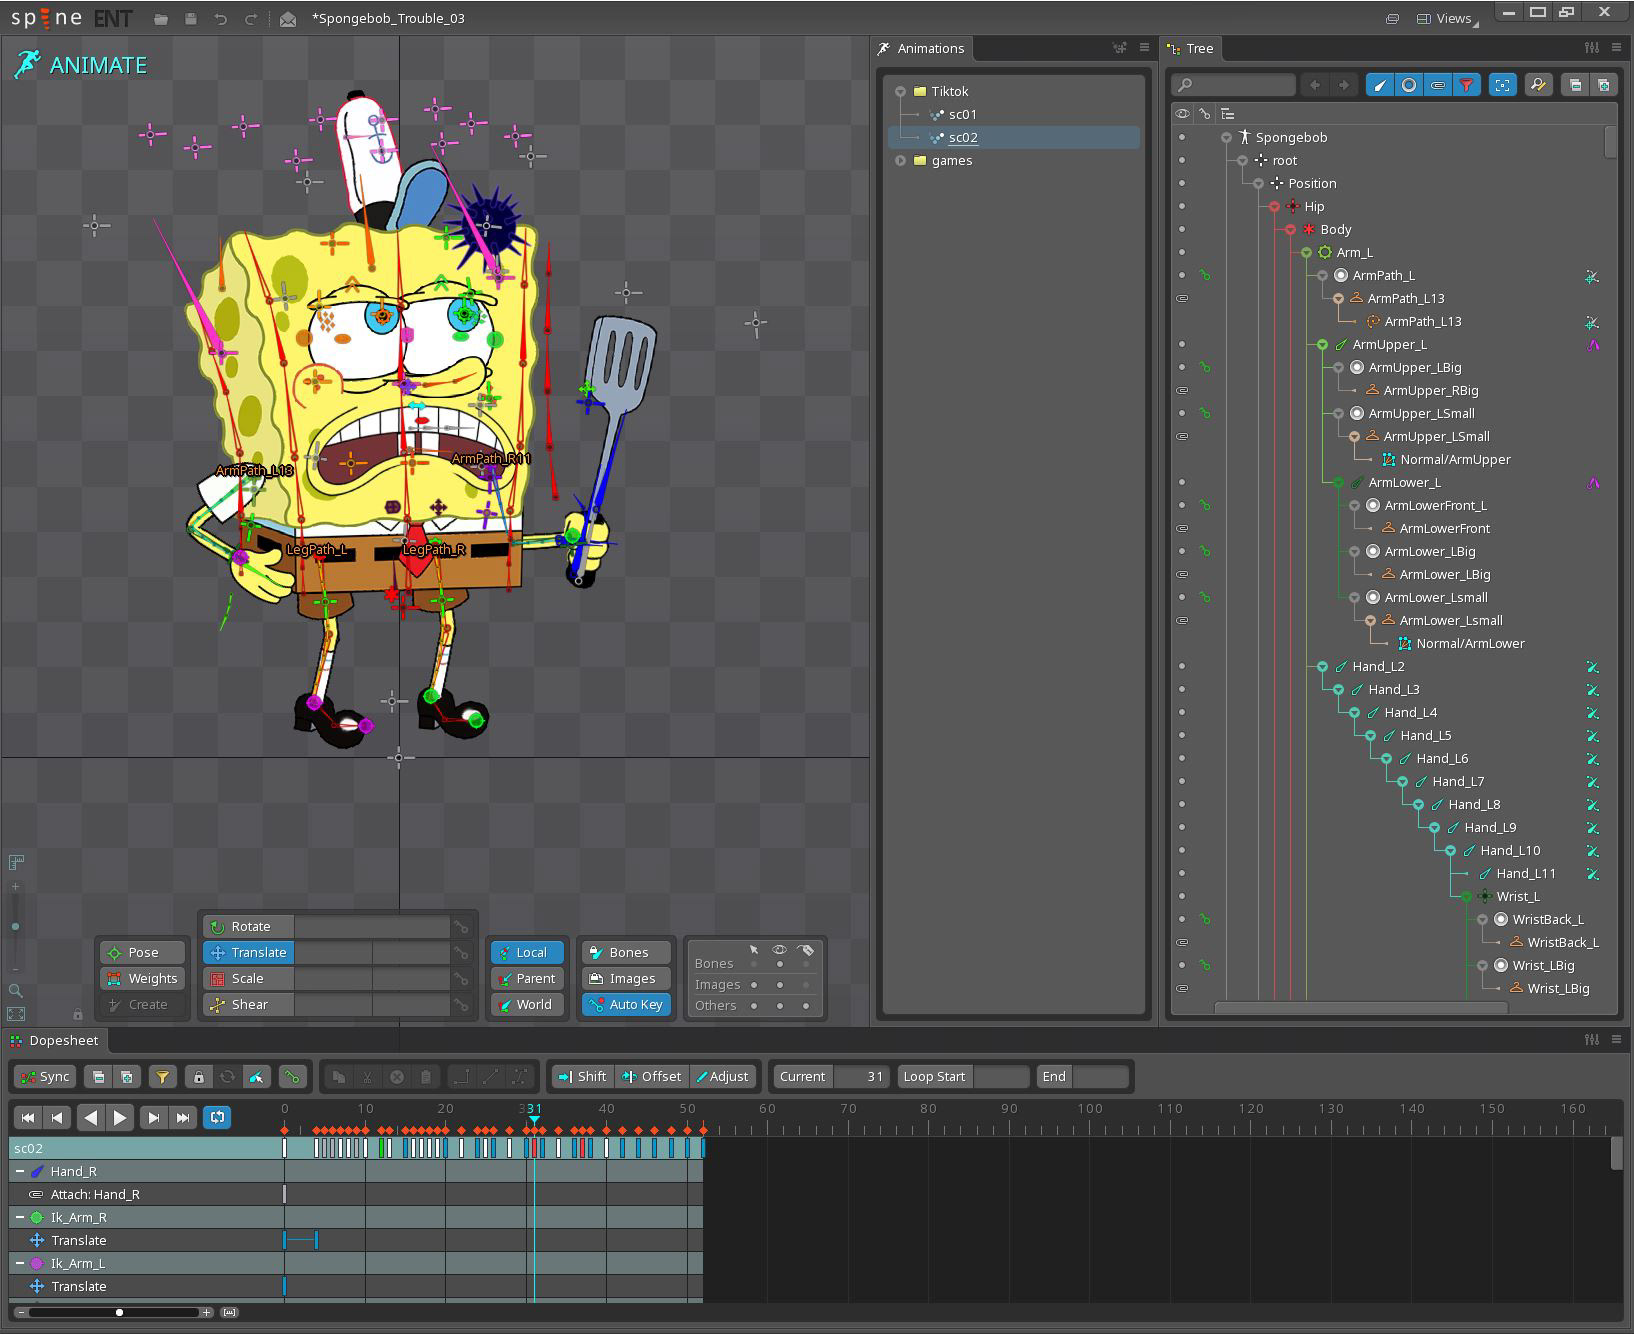Image resolution: width=1634 pixels, height=1334 pixels.
Task: Toggle the bones filter in Tree toolbar
Action: click(x=1380, y=85)
